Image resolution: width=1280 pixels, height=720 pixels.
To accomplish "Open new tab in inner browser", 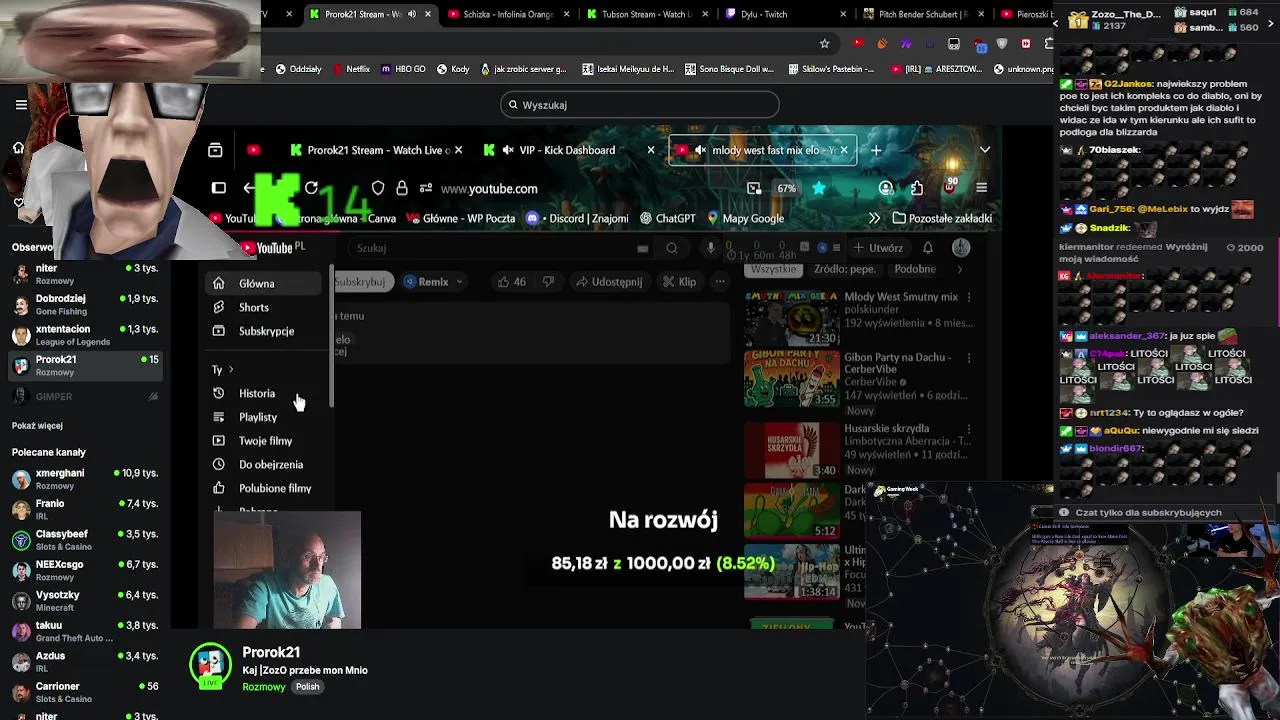I will tap(876, 150).
